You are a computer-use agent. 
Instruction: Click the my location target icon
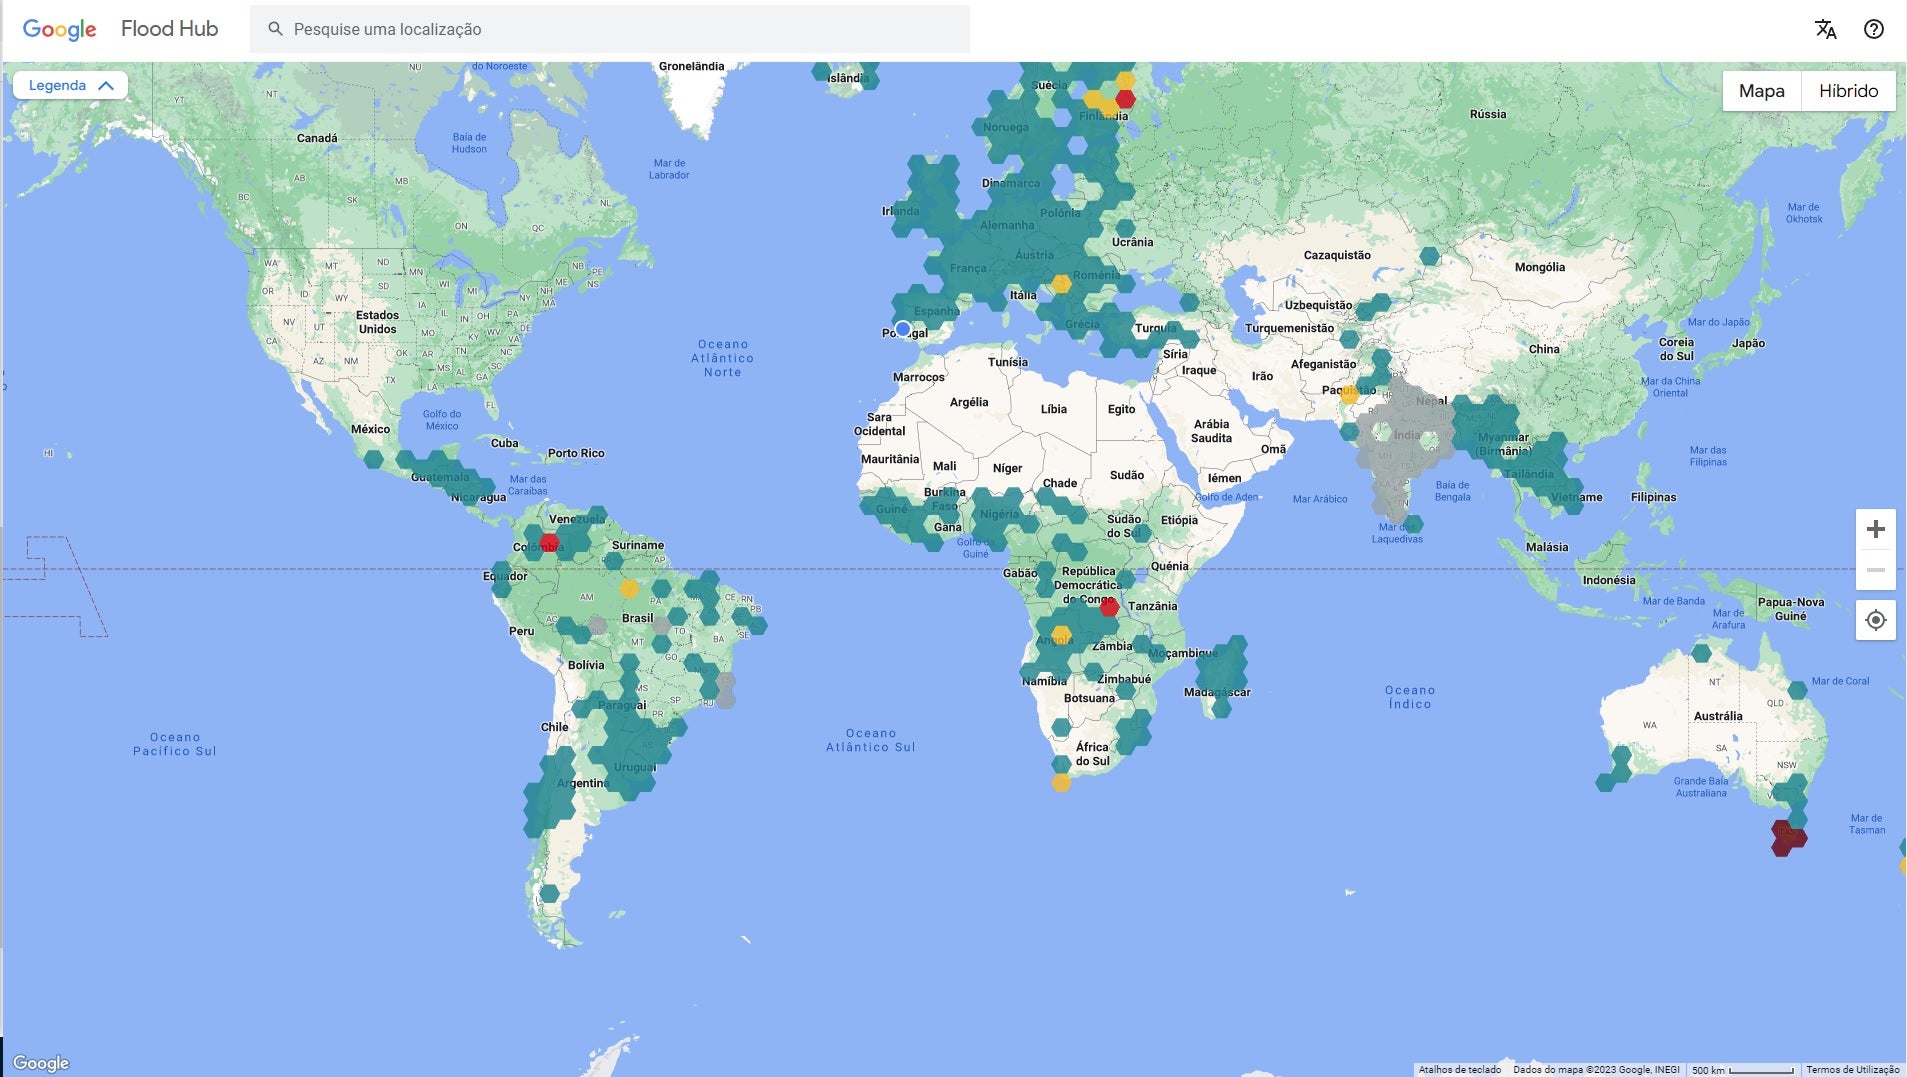pyautogui.click(x=1875, y=620)
